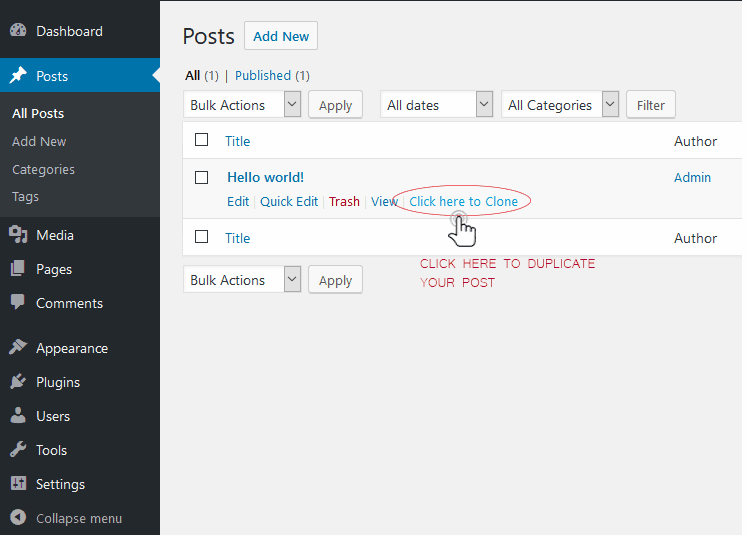Image resolution: width=747 pixels, height=536 pixels.
Task: Click the Filter button
Action: [651, 105]
